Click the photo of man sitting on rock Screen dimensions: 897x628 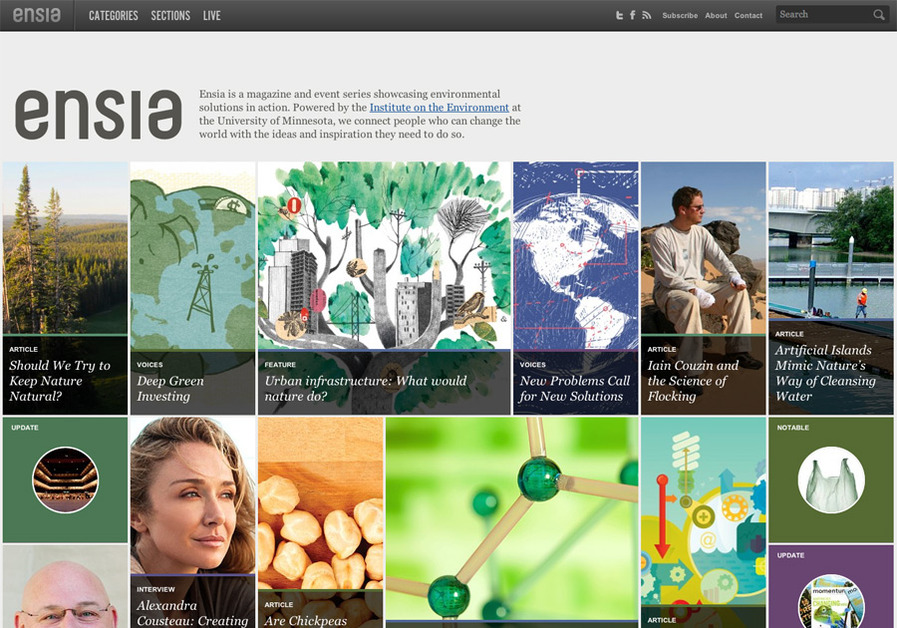tap(703, 247)
